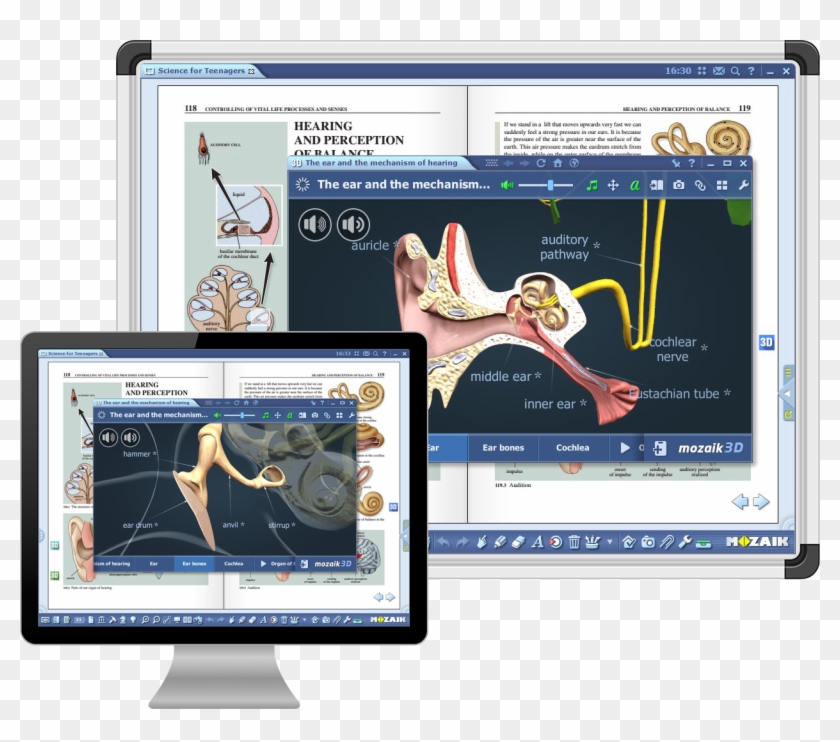Select the camera snapshot icon in 3D viewer
This screenshot has width=840, height=742.
tap(679, 185)
